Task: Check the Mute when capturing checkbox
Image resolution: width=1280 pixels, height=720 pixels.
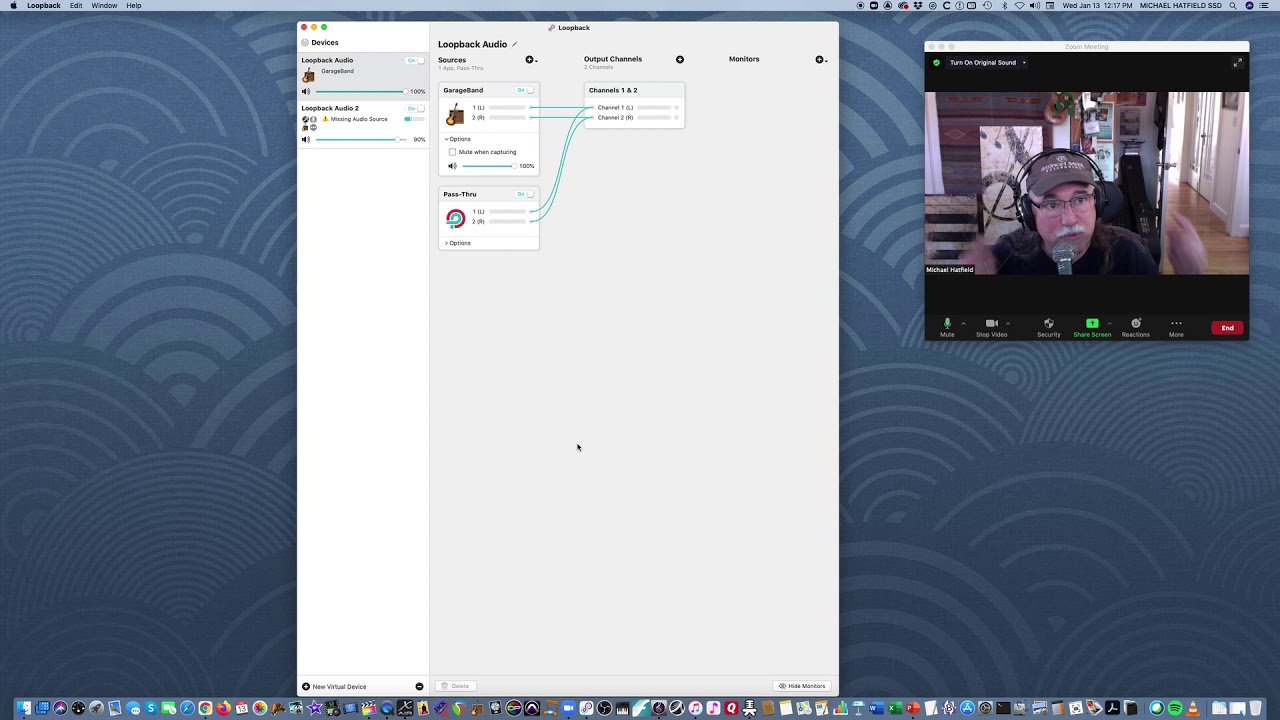Action: [452, 152]
